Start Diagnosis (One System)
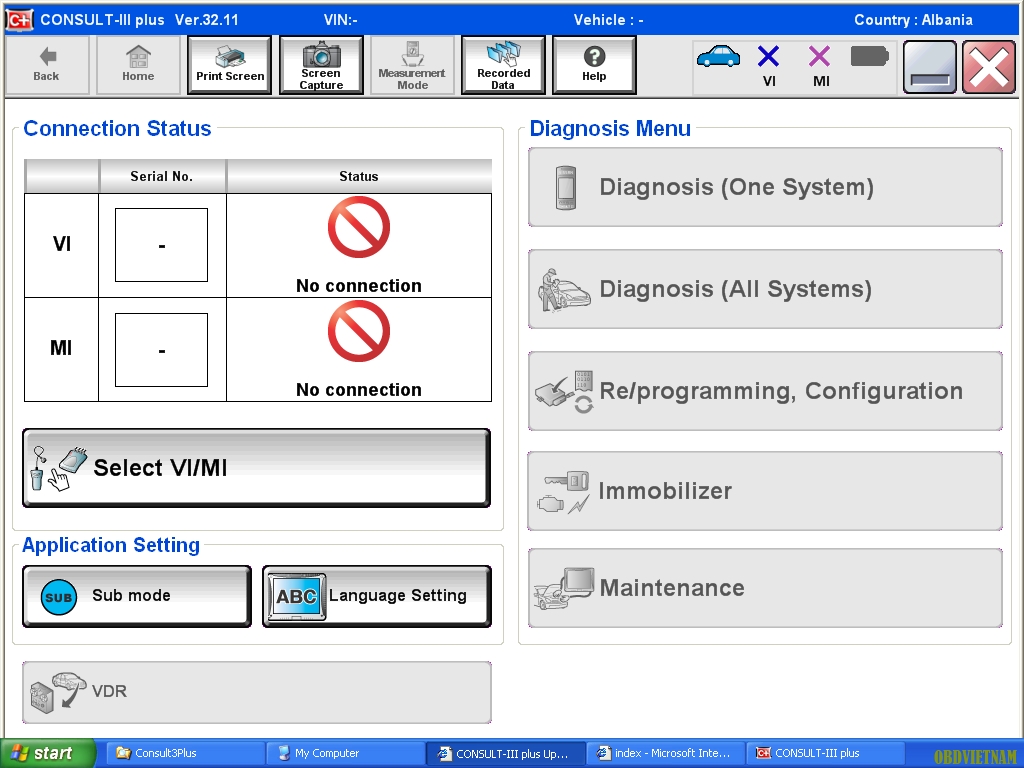Viewport: 1024px width, 768px height. coord(765,187)
